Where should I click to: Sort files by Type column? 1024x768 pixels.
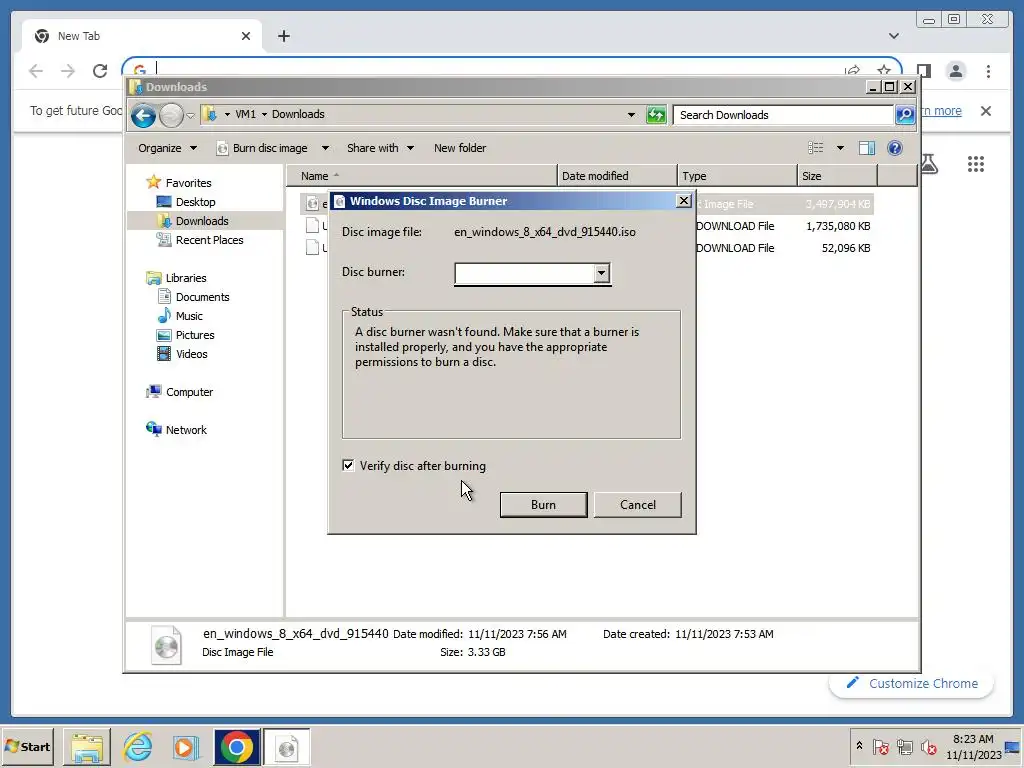[737, 176]
